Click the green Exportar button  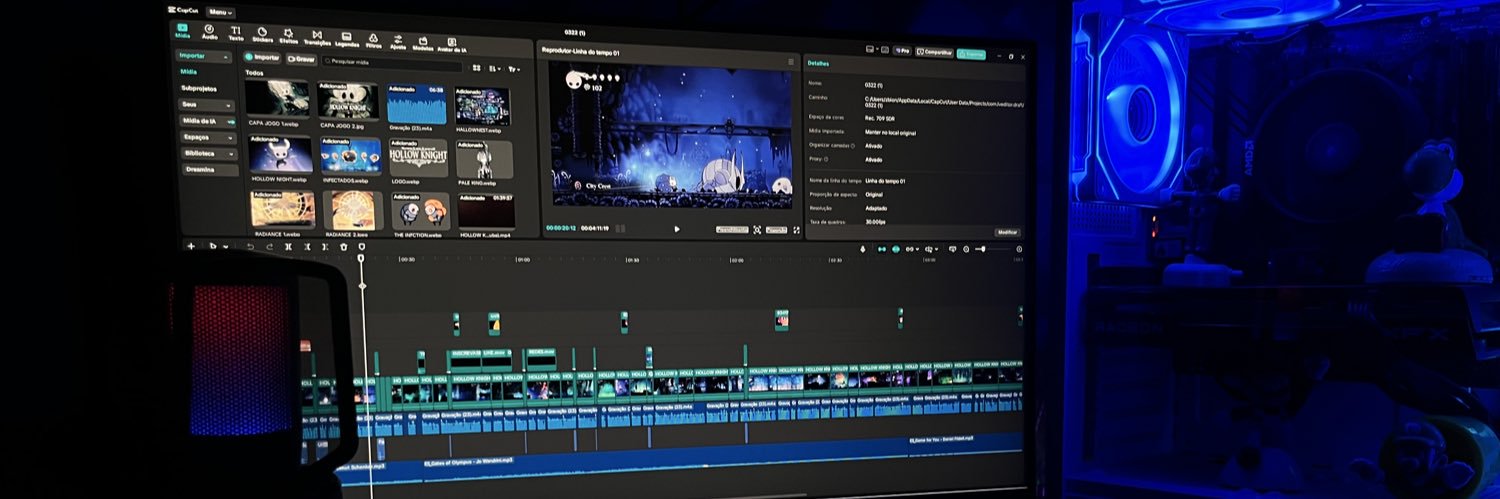pyautogui.click(x=971, y=54)
